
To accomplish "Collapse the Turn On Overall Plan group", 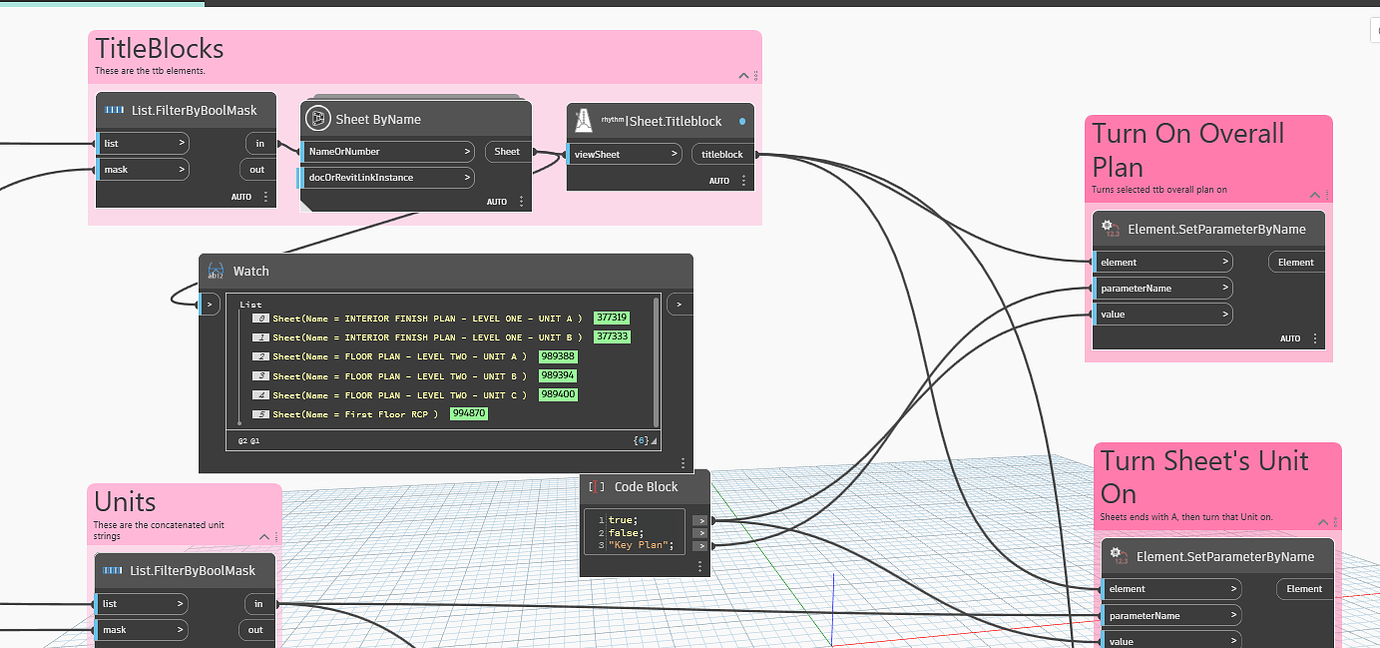I will click(1314, 195).
